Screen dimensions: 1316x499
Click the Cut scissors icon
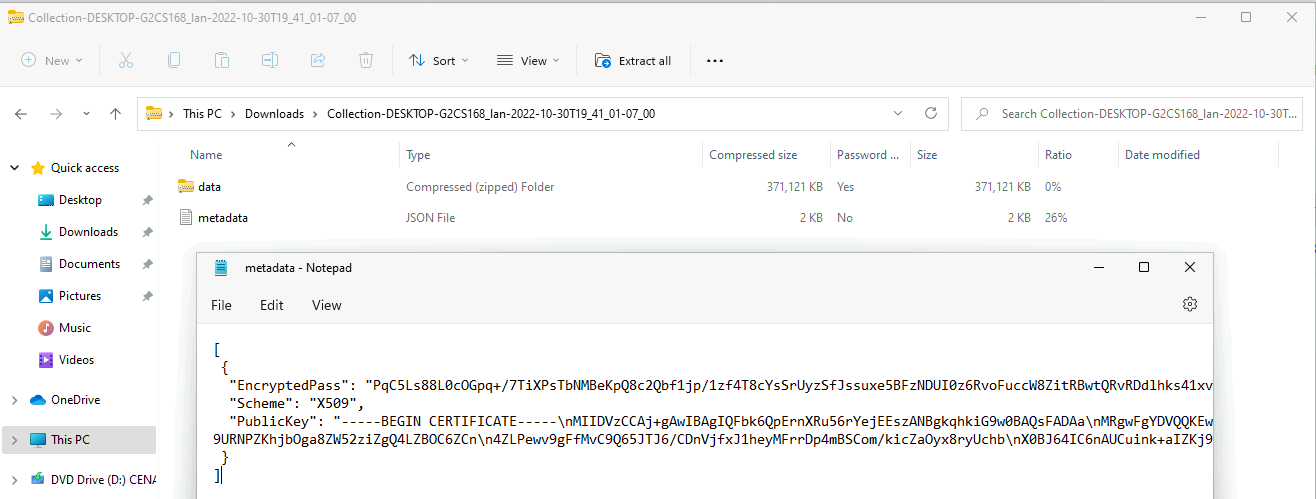[x=126, y=61]
